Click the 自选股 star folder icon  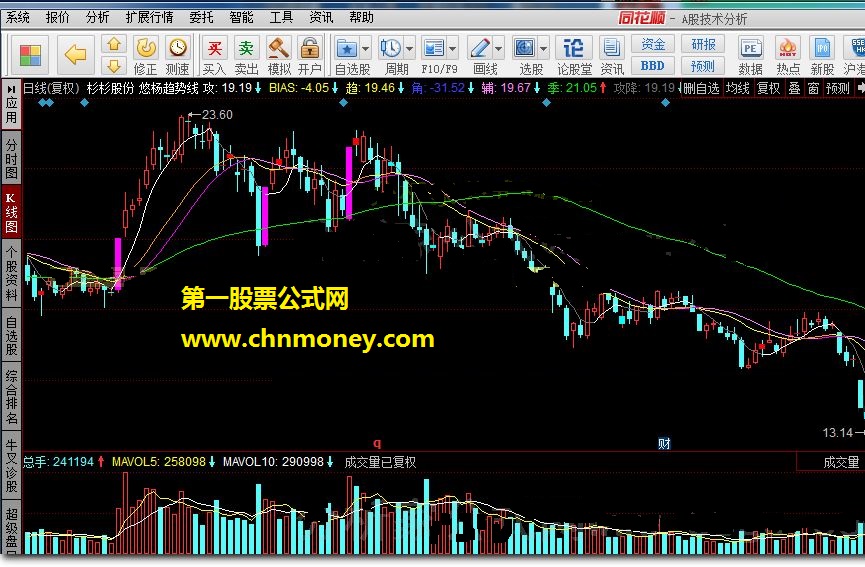tap(347, 49)
